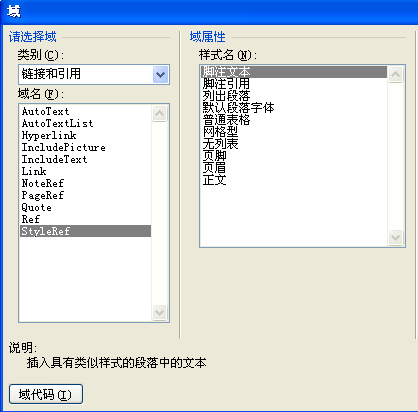Select the StyleRef field entry
The height and width of the screenshot is (412, 418).
tap(85, 231)
